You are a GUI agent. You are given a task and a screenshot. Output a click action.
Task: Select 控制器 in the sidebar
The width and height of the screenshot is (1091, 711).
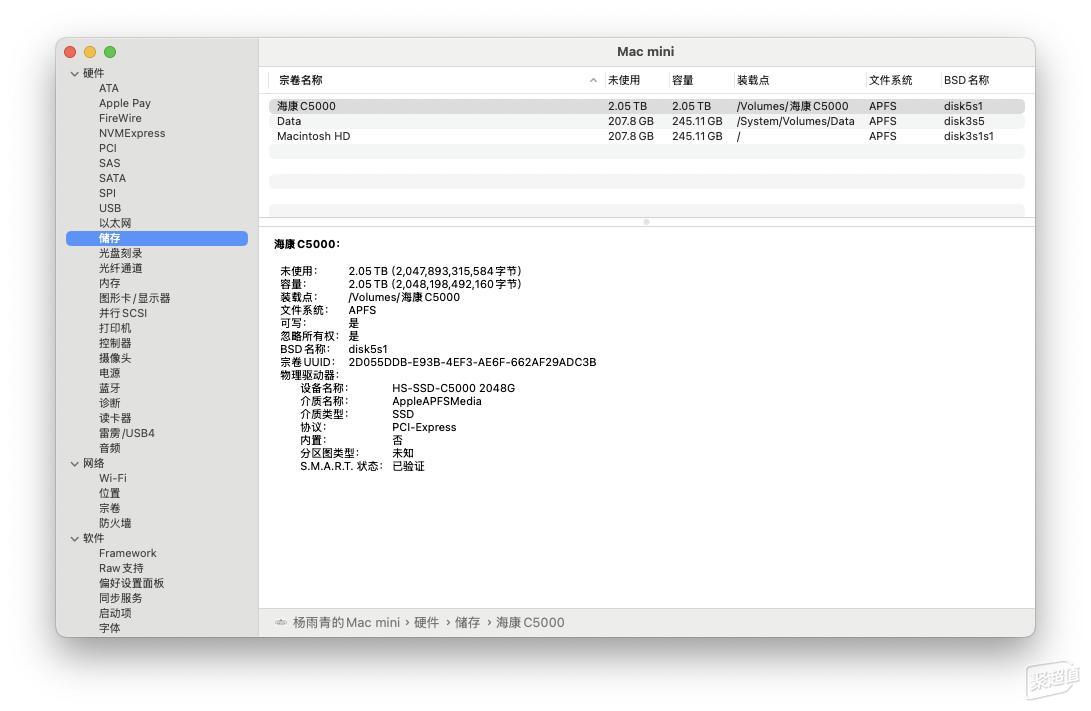point(115,343)
